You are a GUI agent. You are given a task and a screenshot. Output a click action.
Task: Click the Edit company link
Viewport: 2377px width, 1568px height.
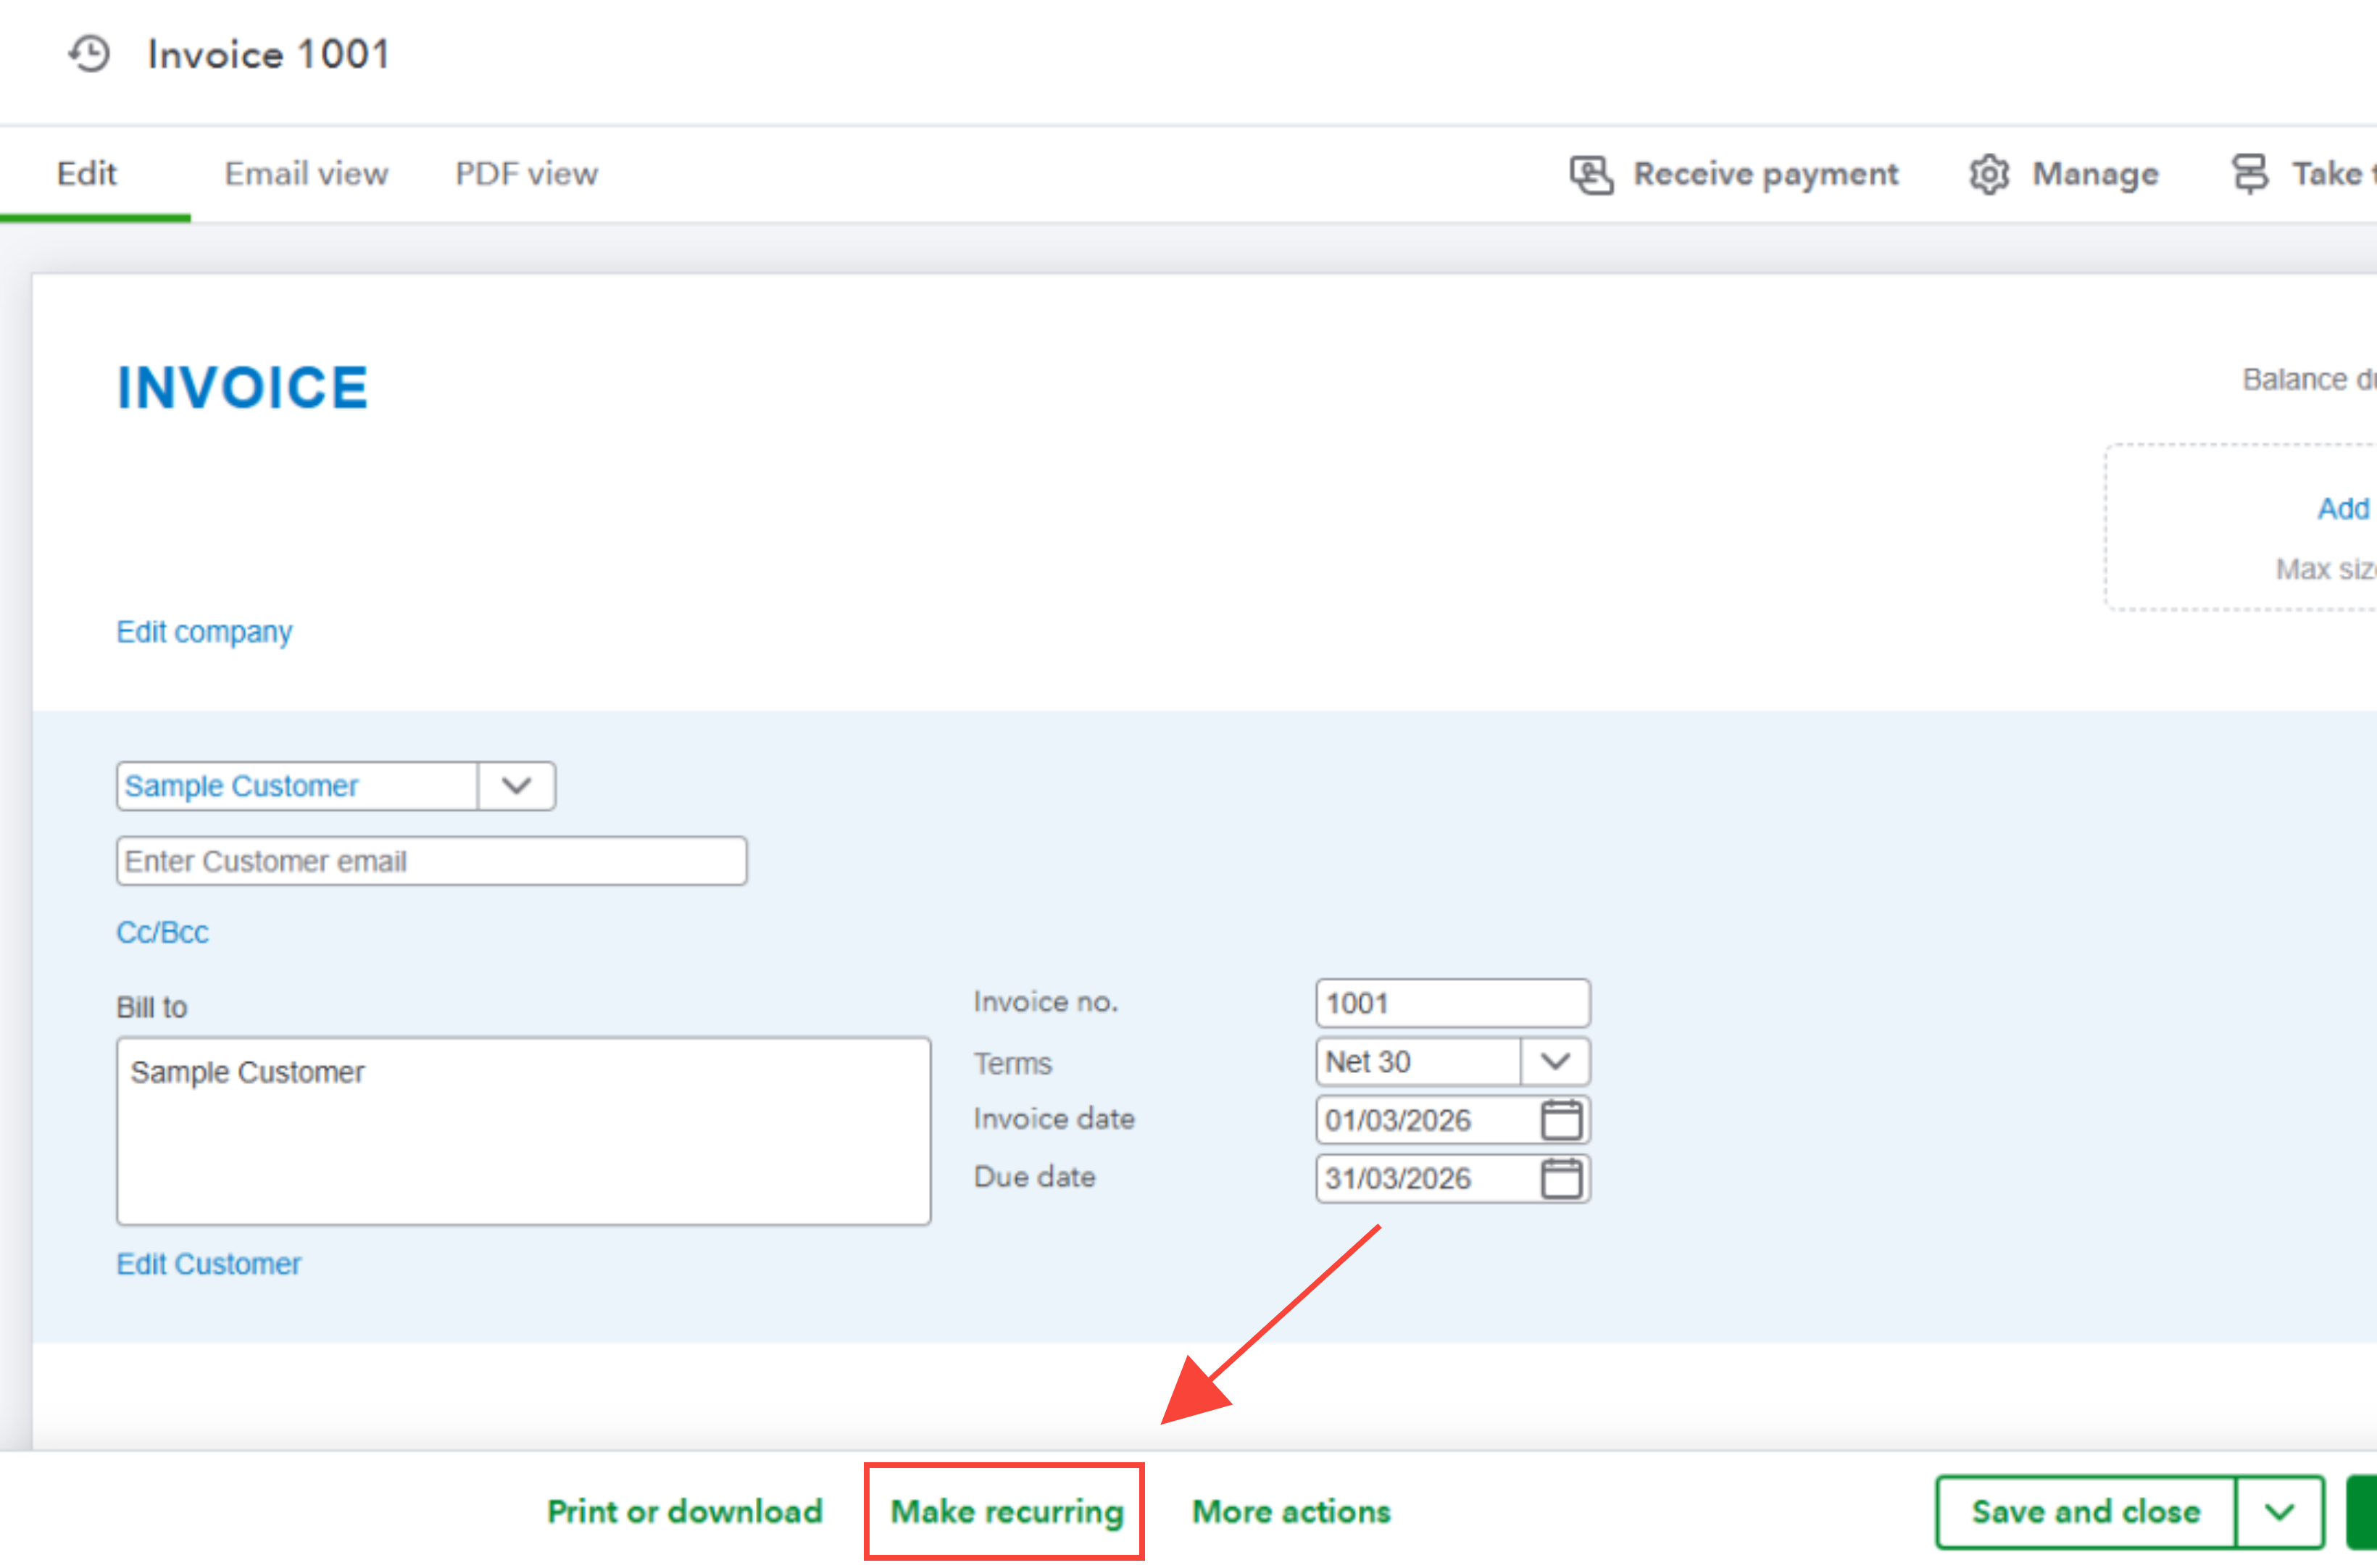click(x=204, y=632)
